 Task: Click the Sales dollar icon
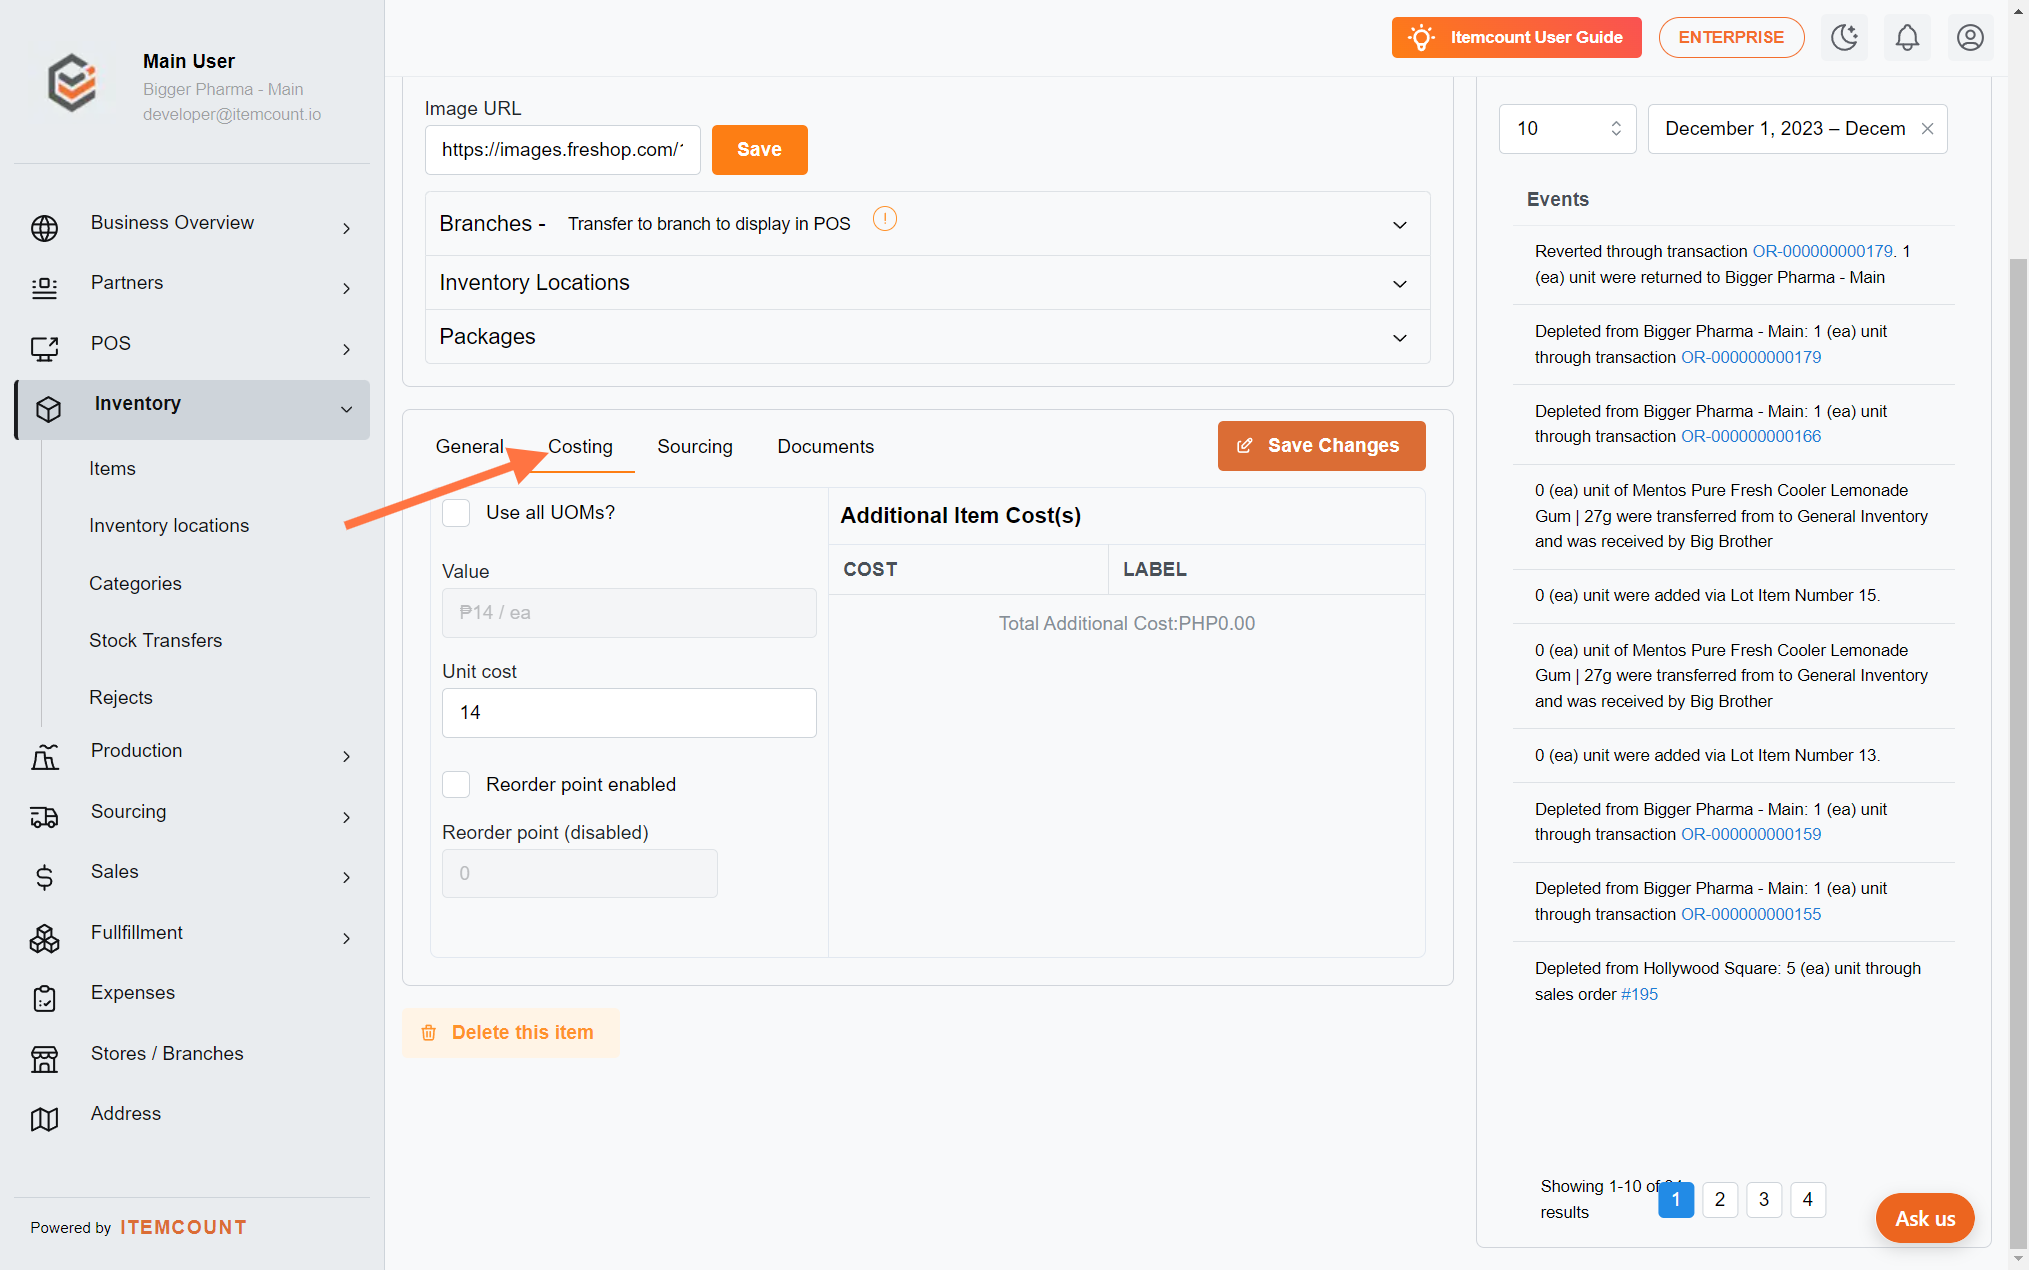coord(44,877)
